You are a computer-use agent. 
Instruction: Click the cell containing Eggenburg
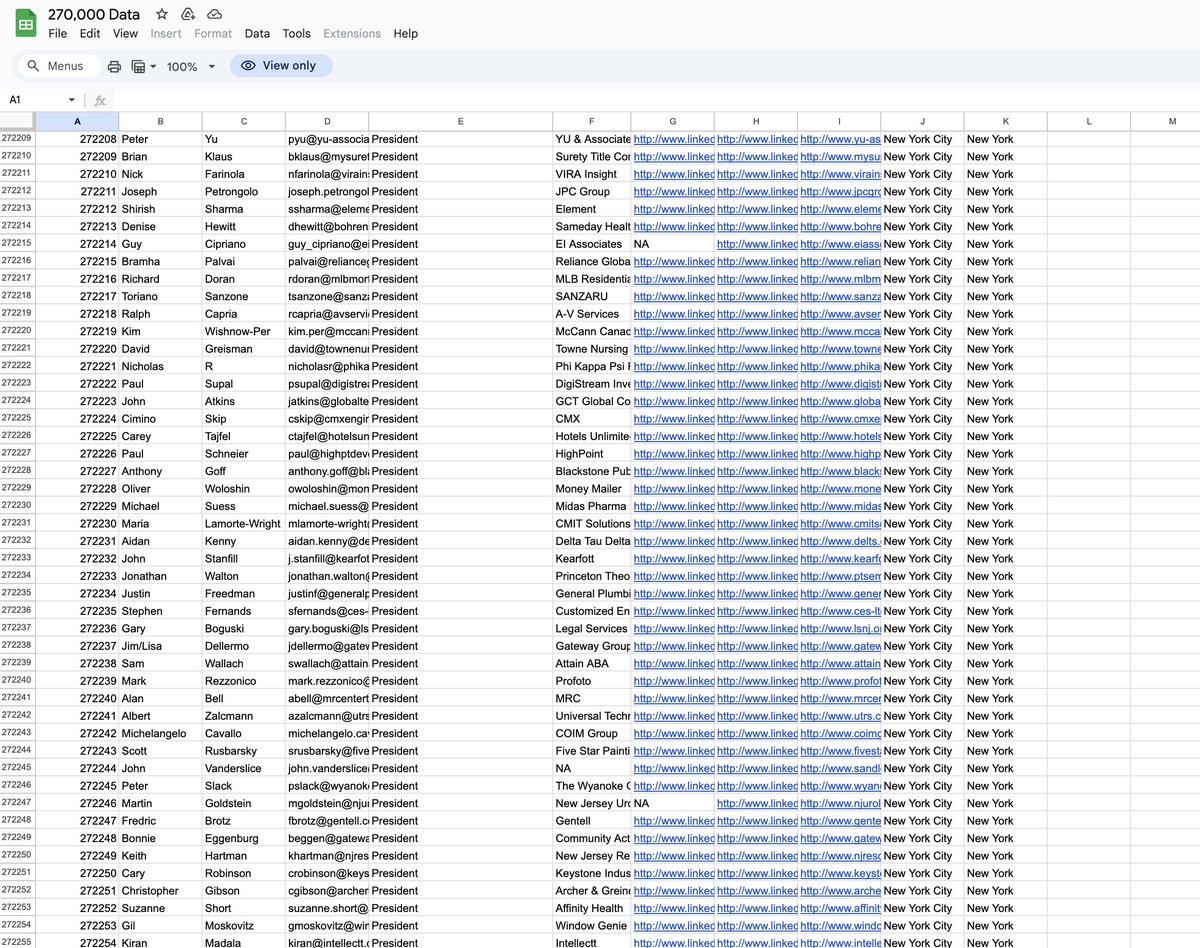tap(243, 838)
